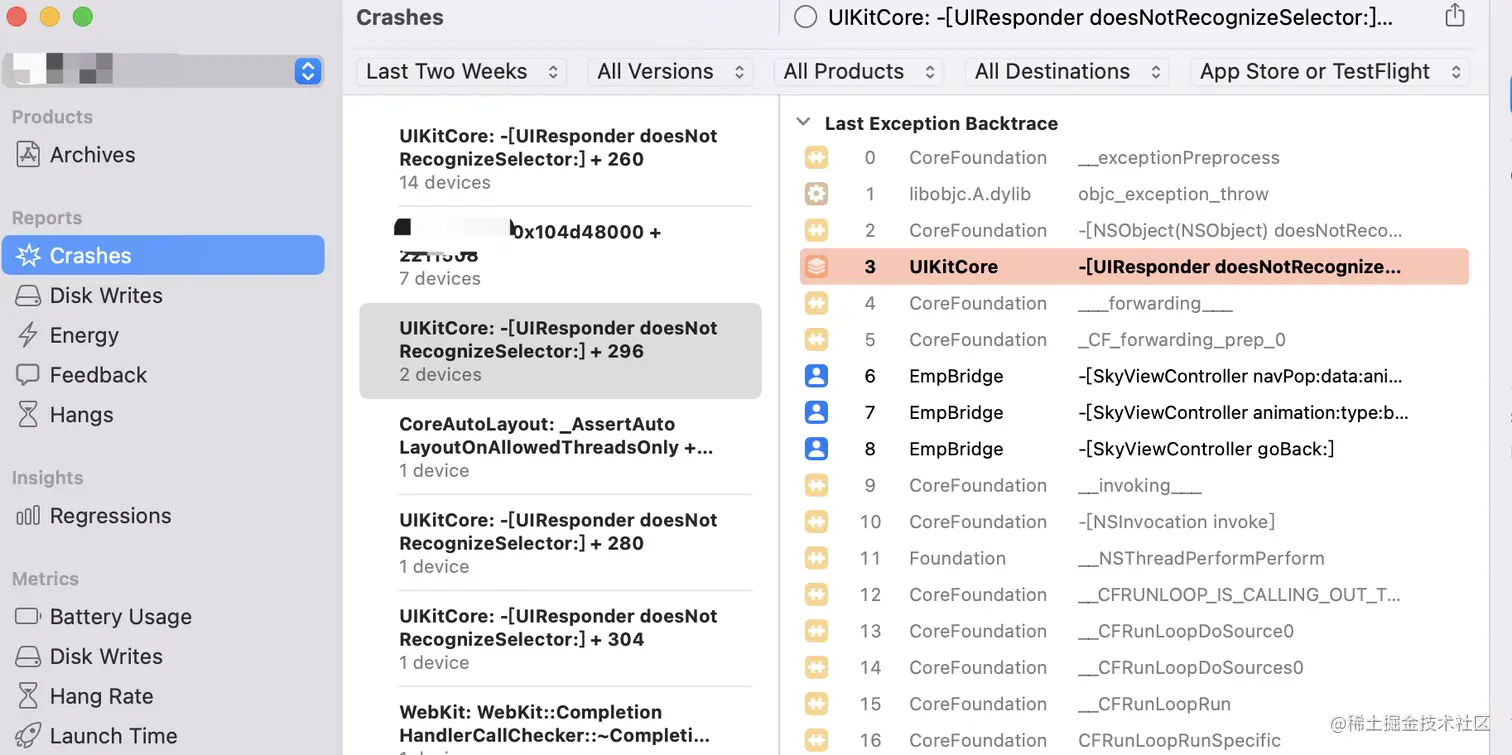The width and height of the screenshot is (1512, 755).
Task: Select the CoreAutoLayout crash entry
Action: (x=558, y=447)
